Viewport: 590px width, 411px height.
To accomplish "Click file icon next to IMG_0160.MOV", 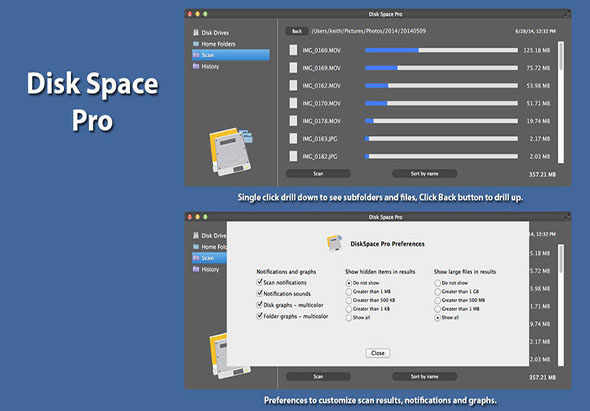I will 293,50.
